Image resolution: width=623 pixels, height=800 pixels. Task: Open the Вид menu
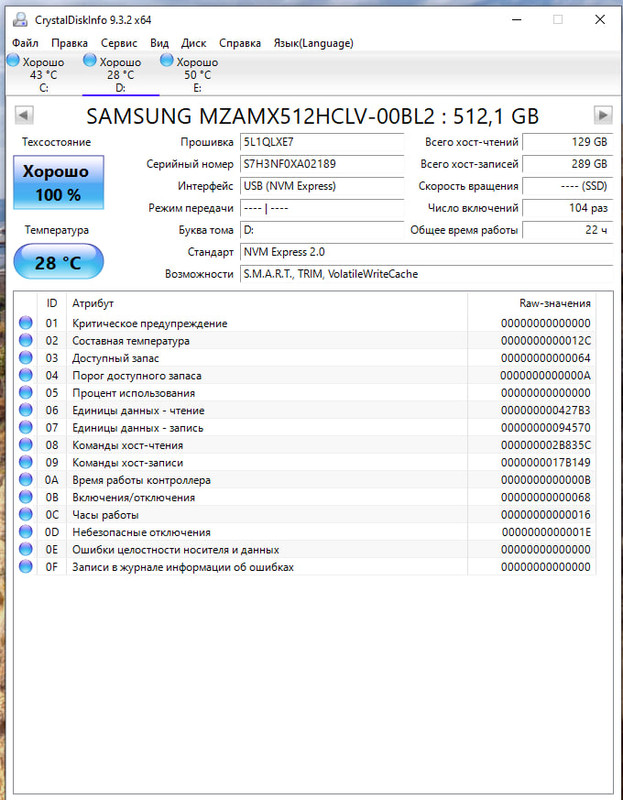tap(159, 43)
